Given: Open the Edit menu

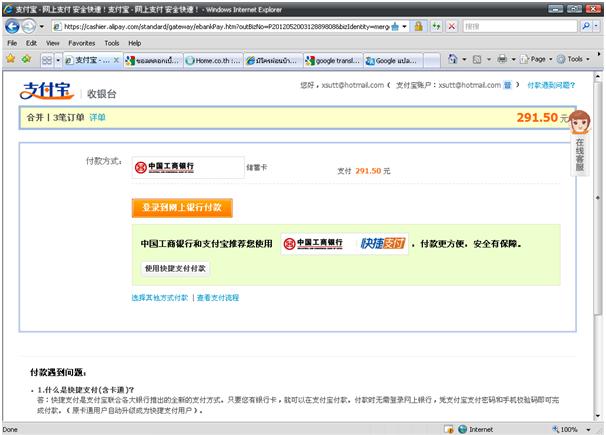Looking at the screenshot, I should point(31,43).
